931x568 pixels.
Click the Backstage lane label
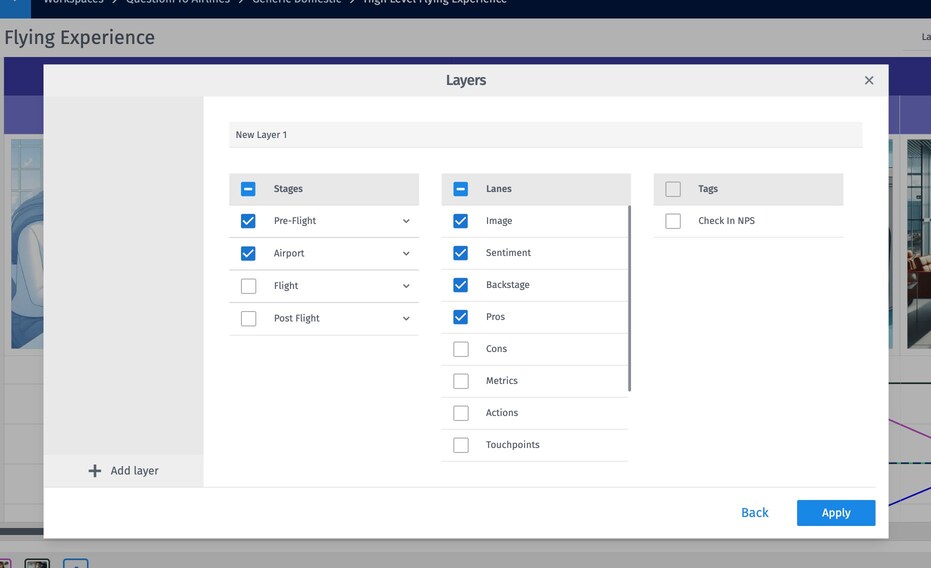coord(508,285)
